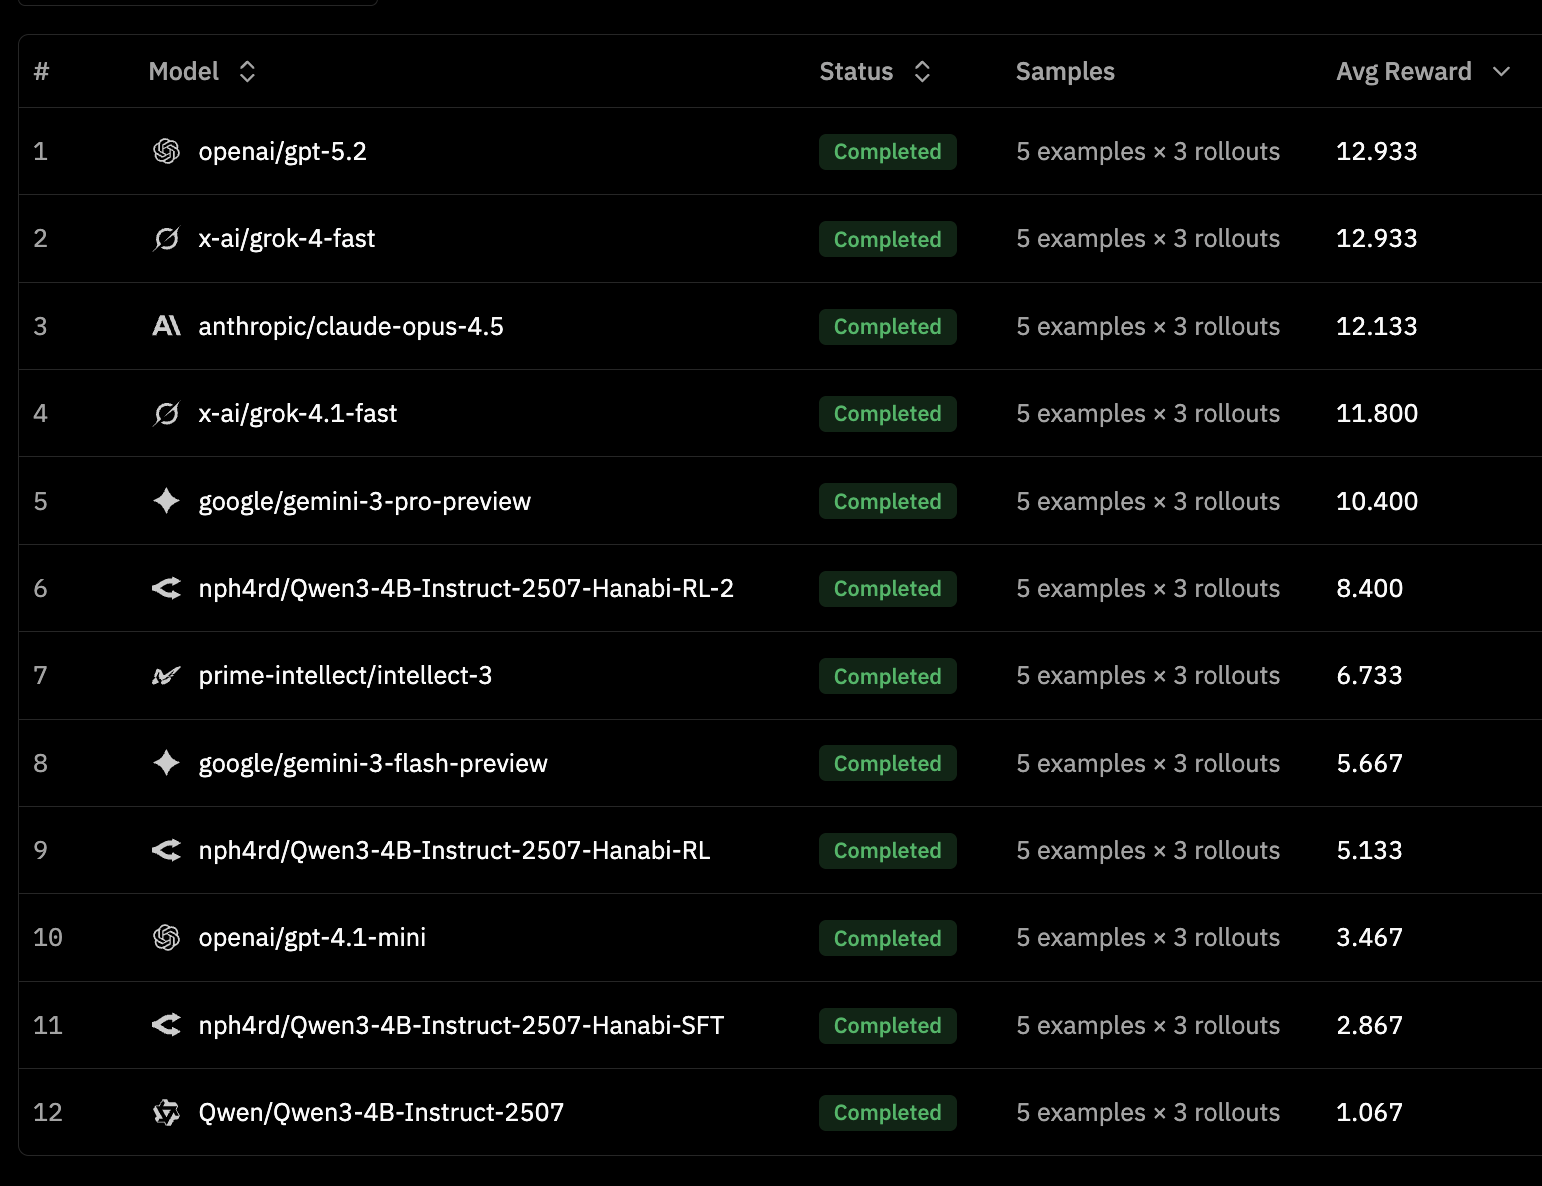
Task: Click avg reward value 10.400
Action: pyautogui.click(x=1377, y=501)
